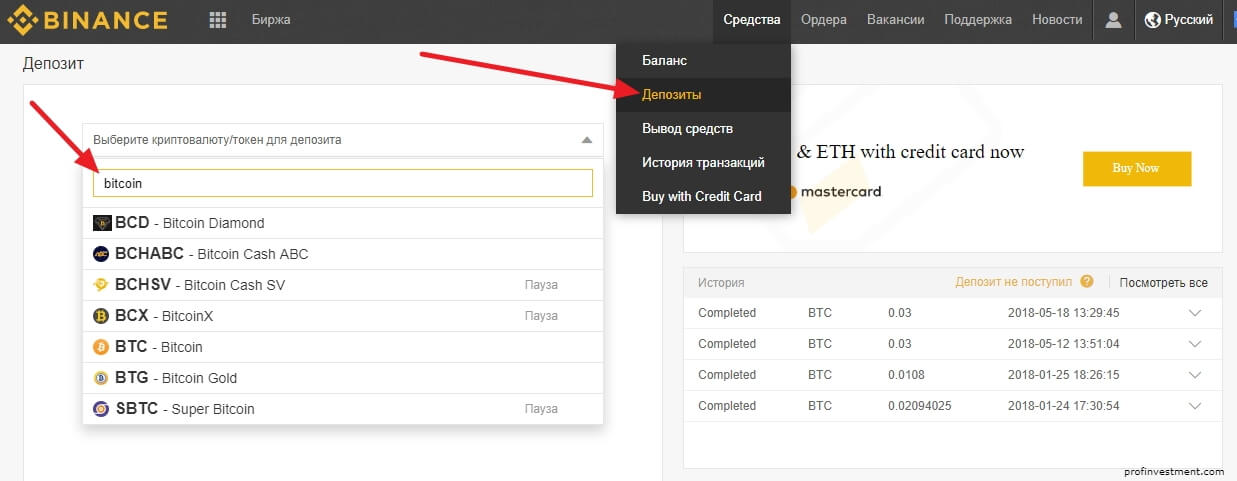Open the cryptocurrency selection dropdown arrow

tap(586, 140)
